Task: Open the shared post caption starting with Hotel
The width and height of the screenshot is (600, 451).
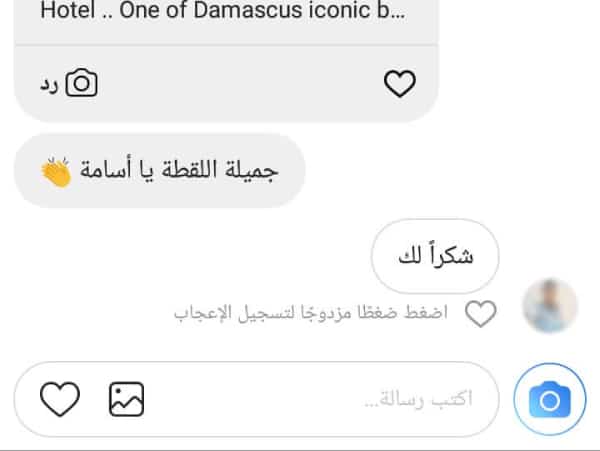Action: click(223, 11)
